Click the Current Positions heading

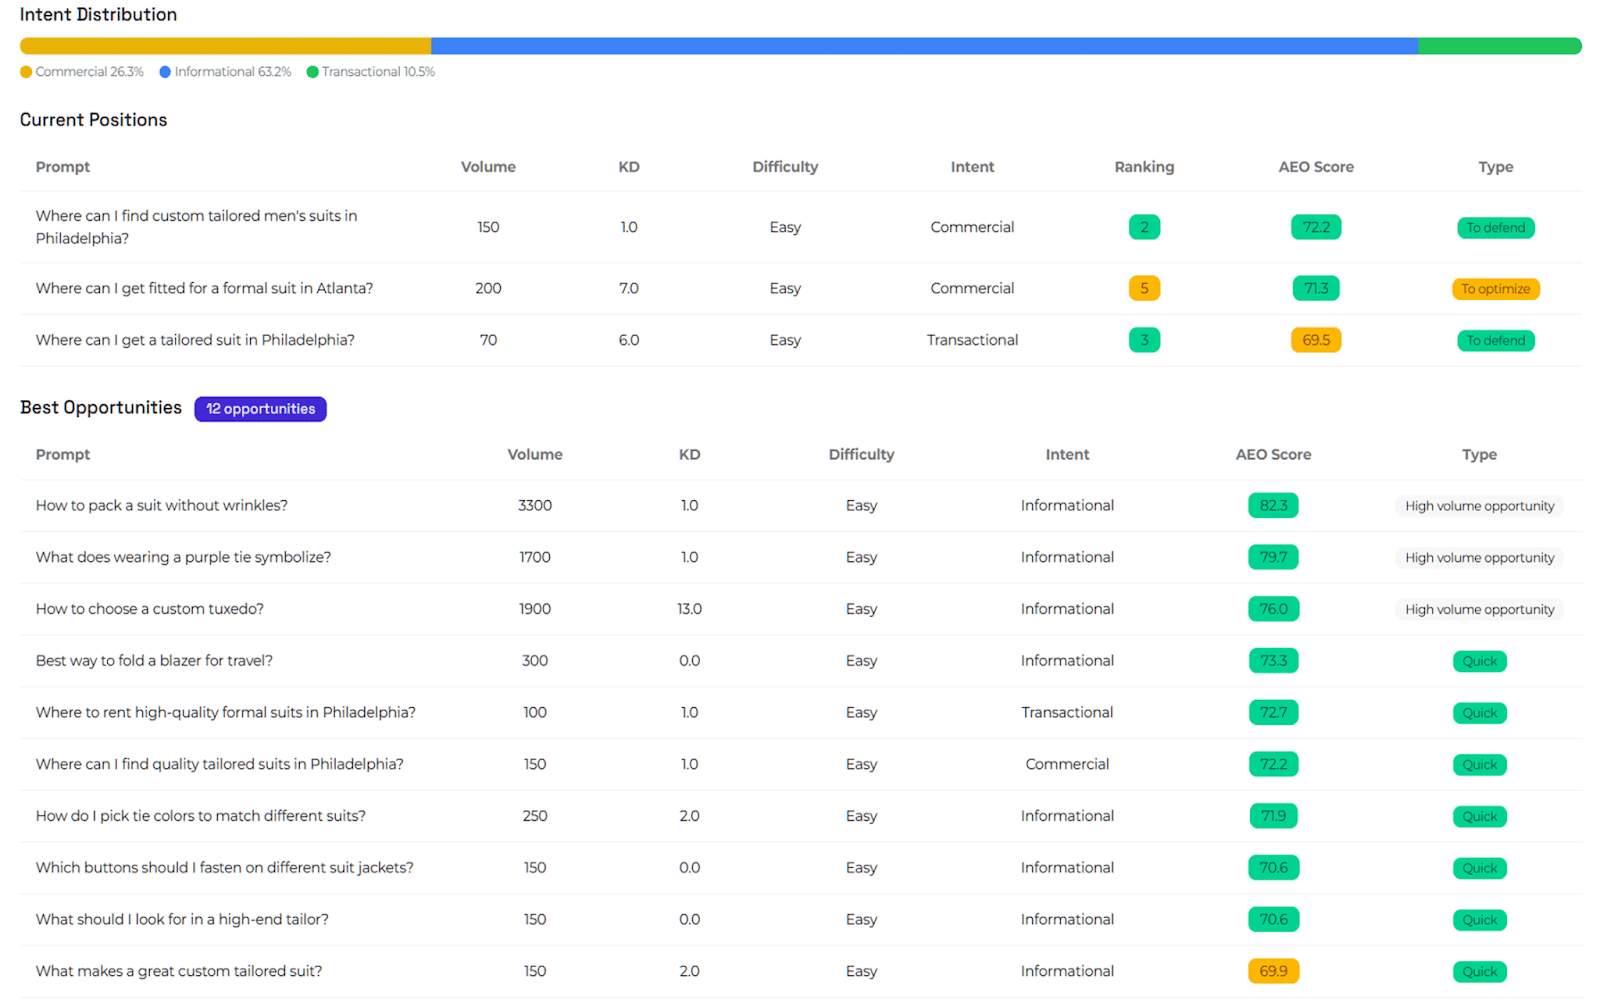click(94, 120)
